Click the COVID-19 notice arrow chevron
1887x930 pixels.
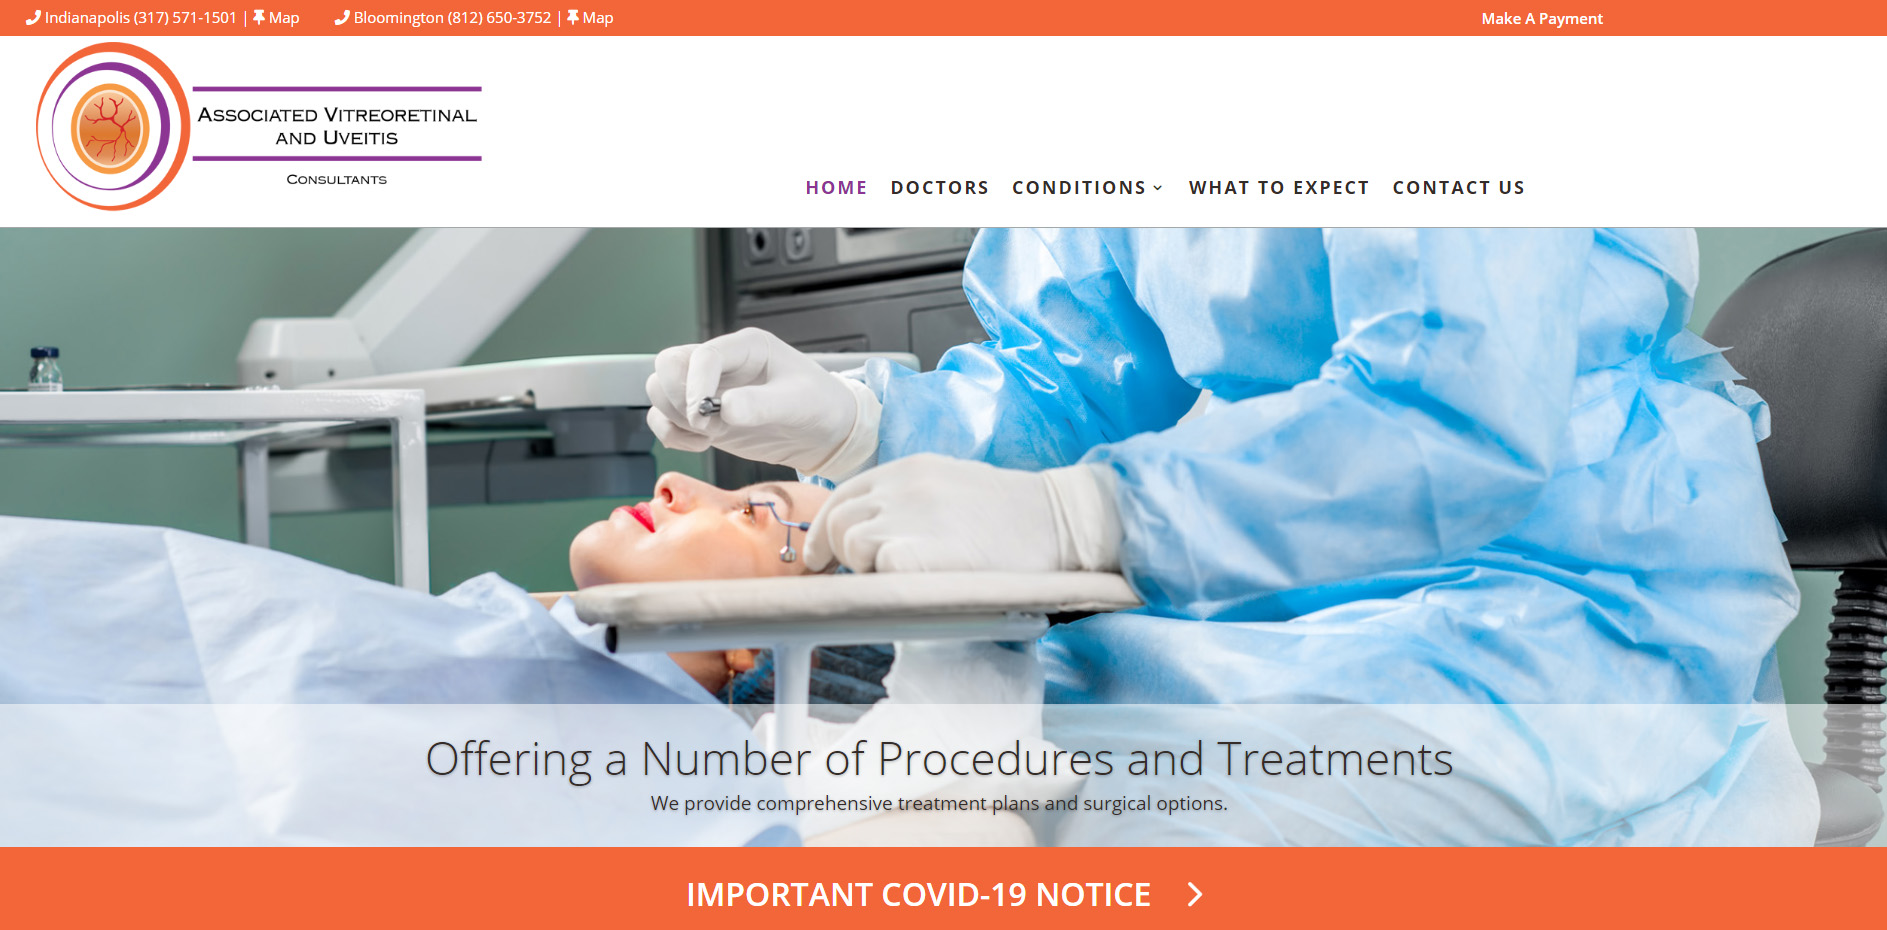click(1195, 894)
